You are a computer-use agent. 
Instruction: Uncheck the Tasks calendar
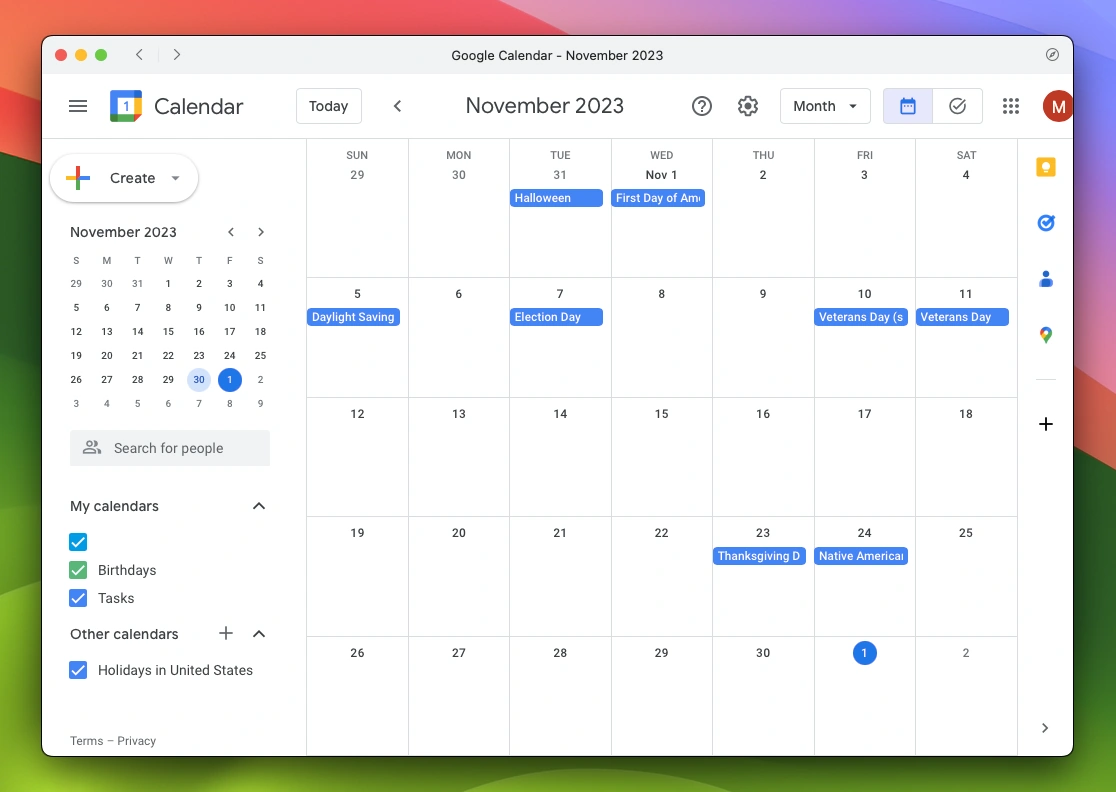pyautogui.click(x=78, y=598)
